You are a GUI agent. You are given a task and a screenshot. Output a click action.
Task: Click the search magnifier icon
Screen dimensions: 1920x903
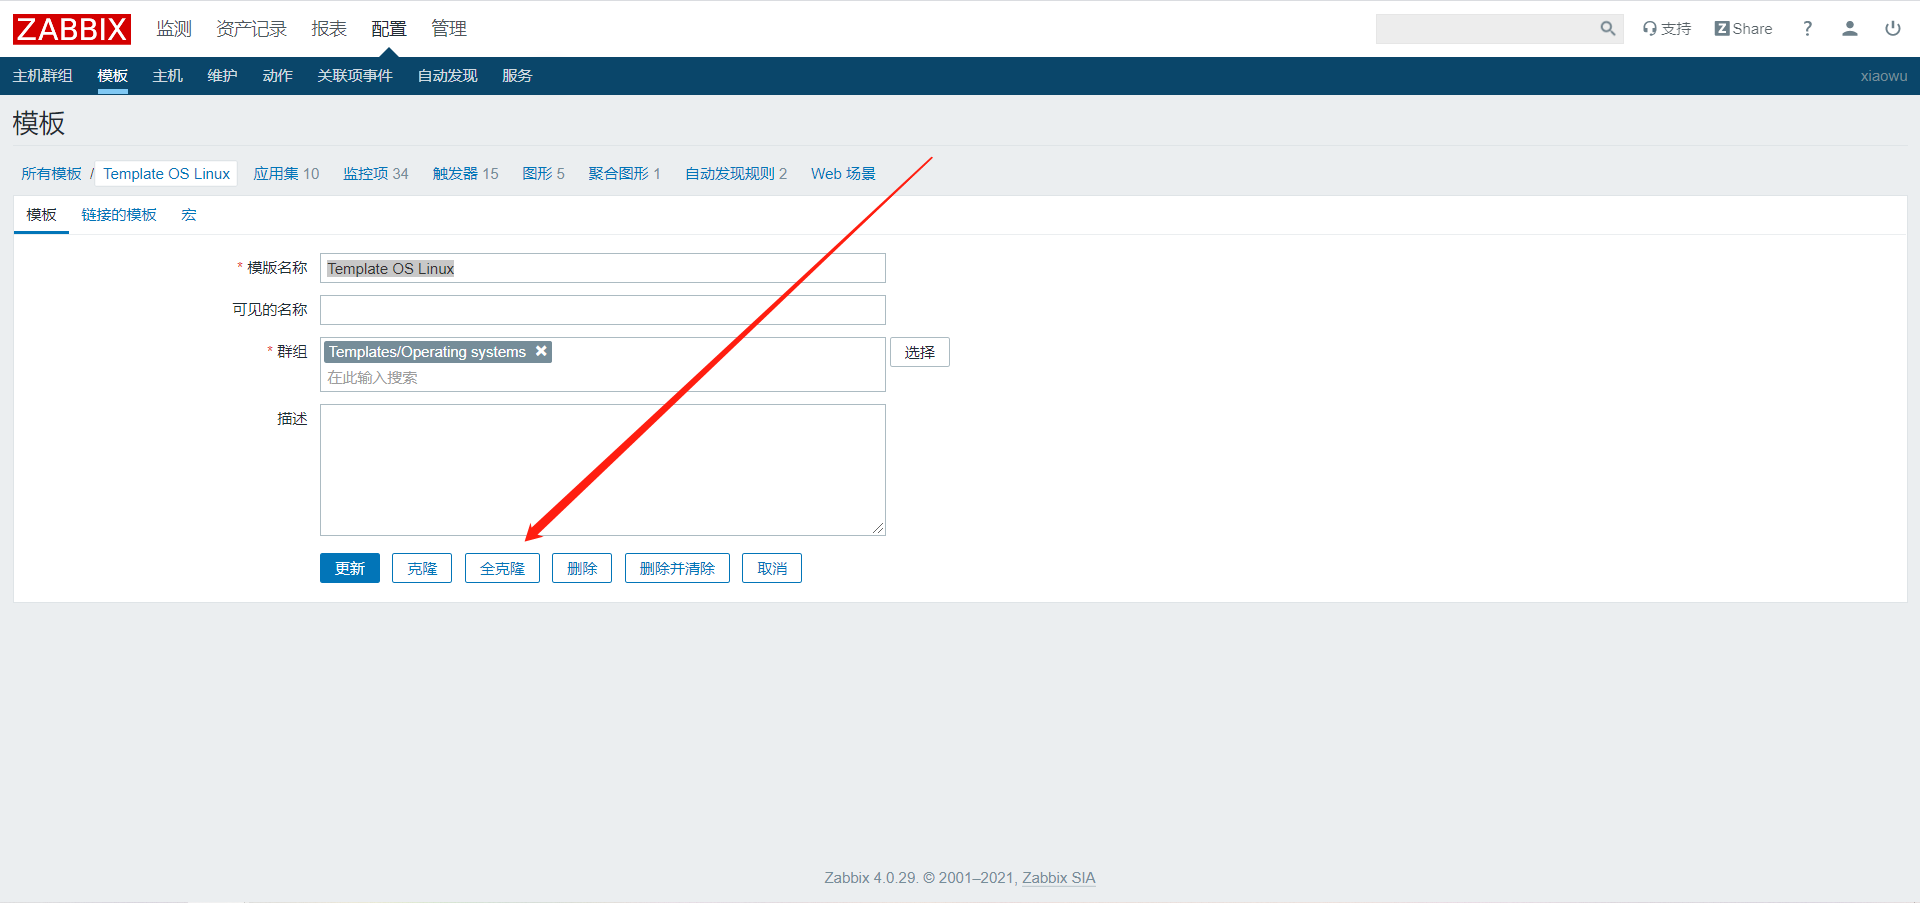(1607, 29)
